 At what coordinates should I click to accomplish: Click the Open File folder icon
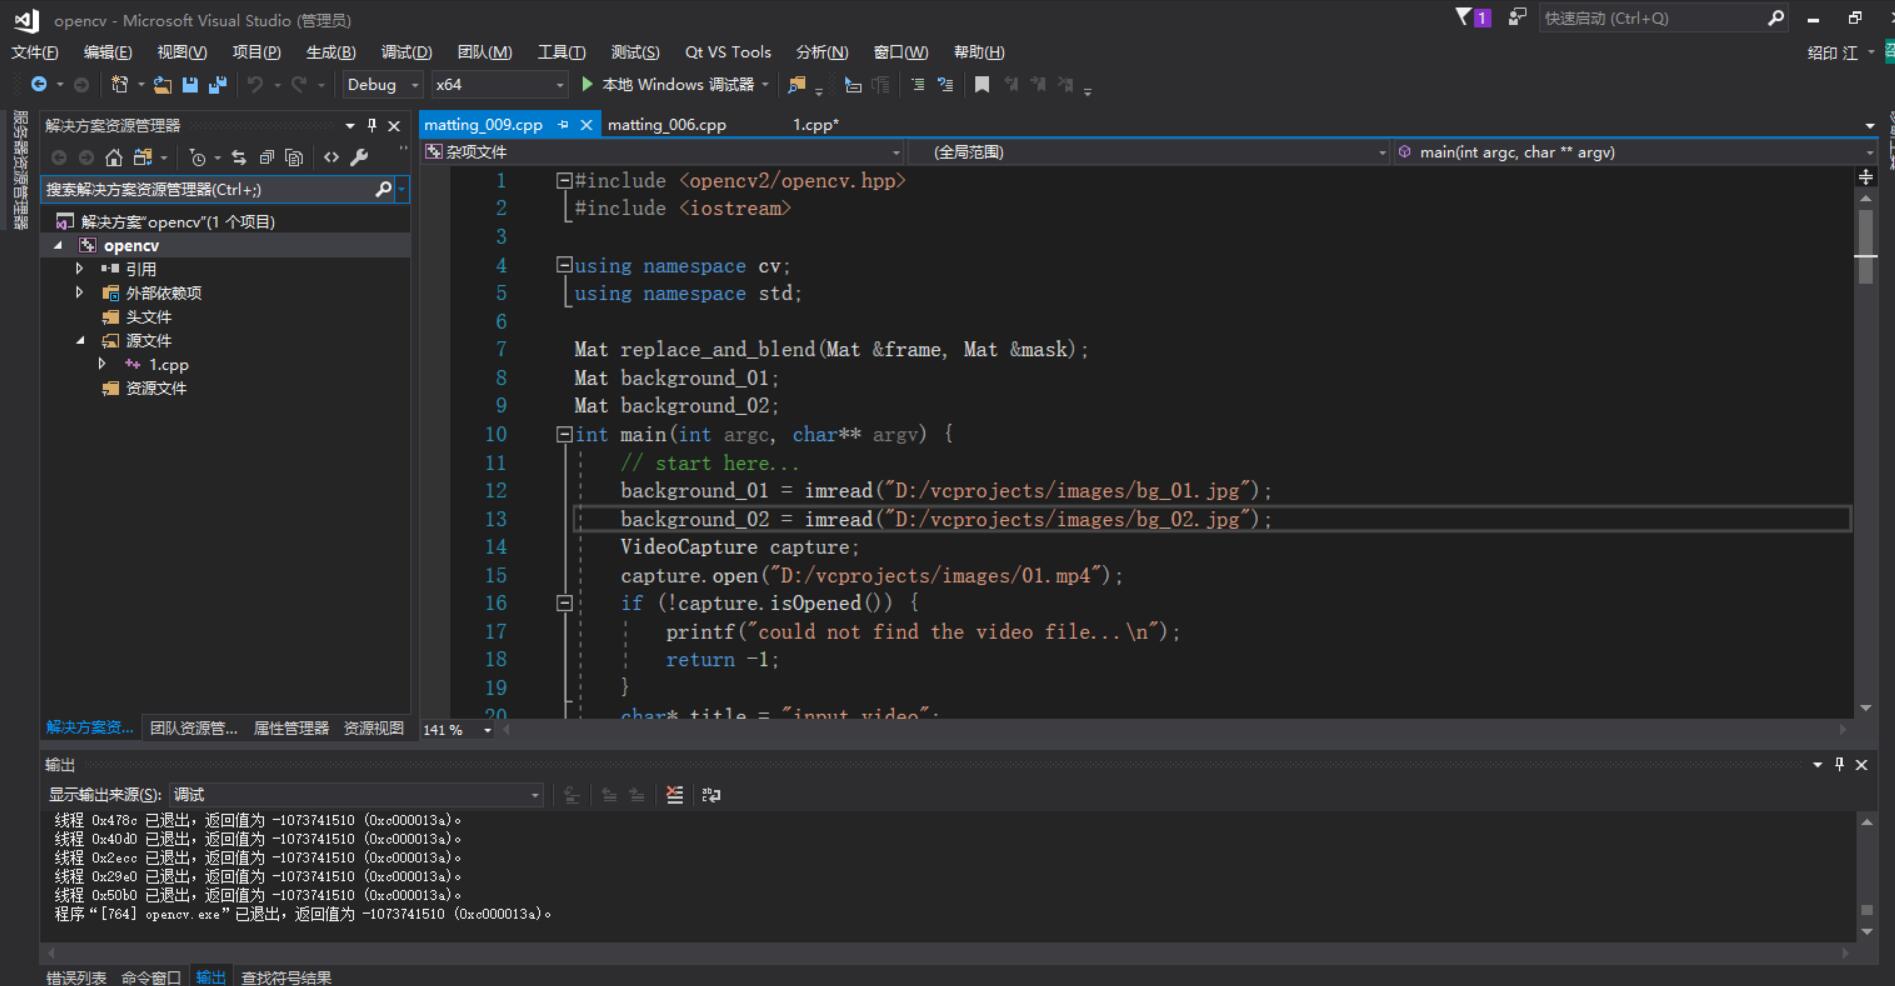click(x=162, y=85)
